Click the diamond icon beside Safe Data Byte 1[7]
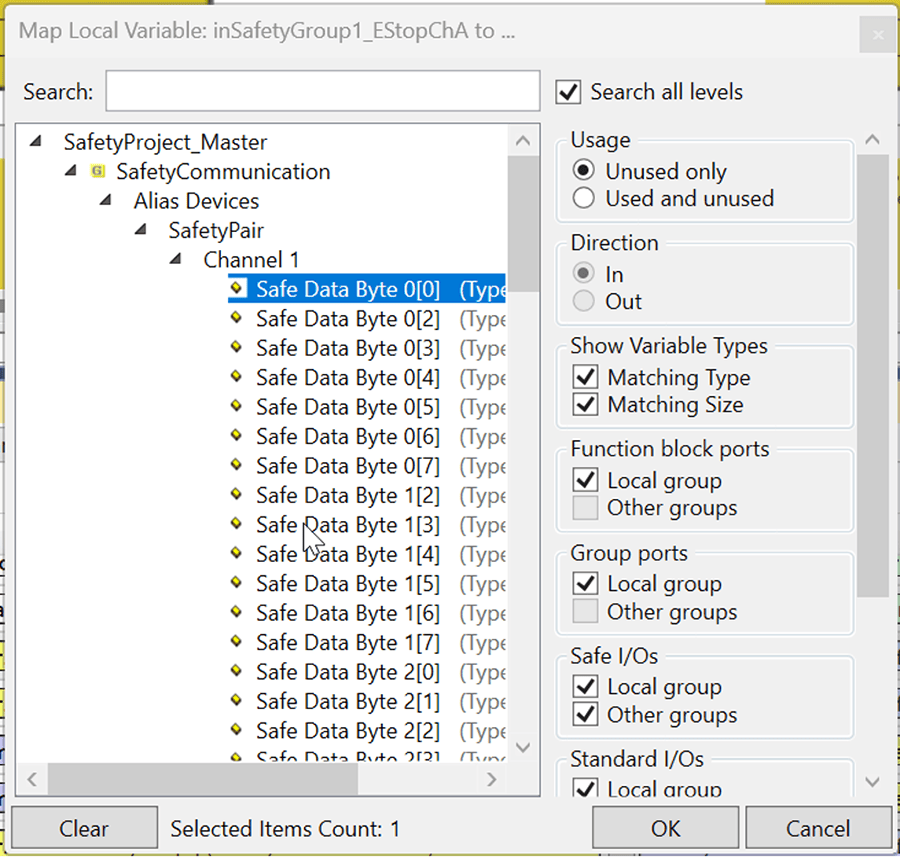The width and height of the screenshot is (900, 857). [236, 641]
